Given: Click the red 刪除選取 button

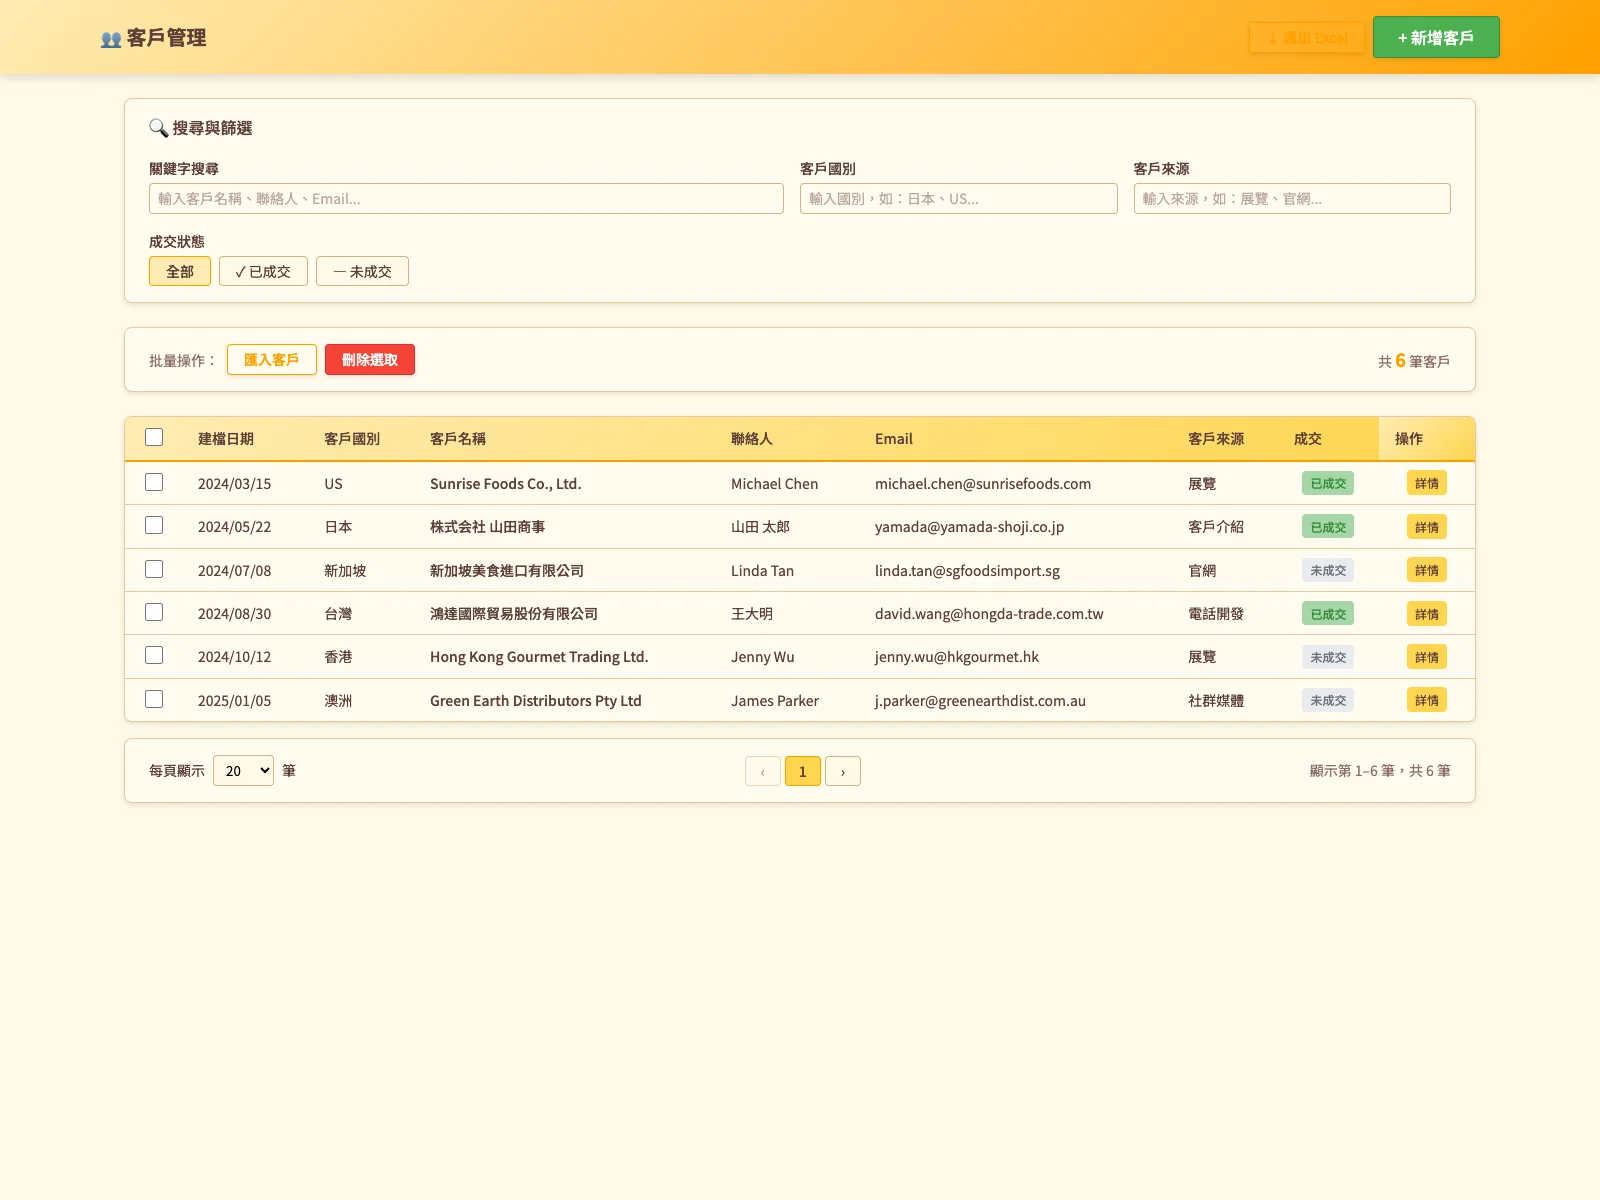Looking at the screenshot, I should click(370, 359).
